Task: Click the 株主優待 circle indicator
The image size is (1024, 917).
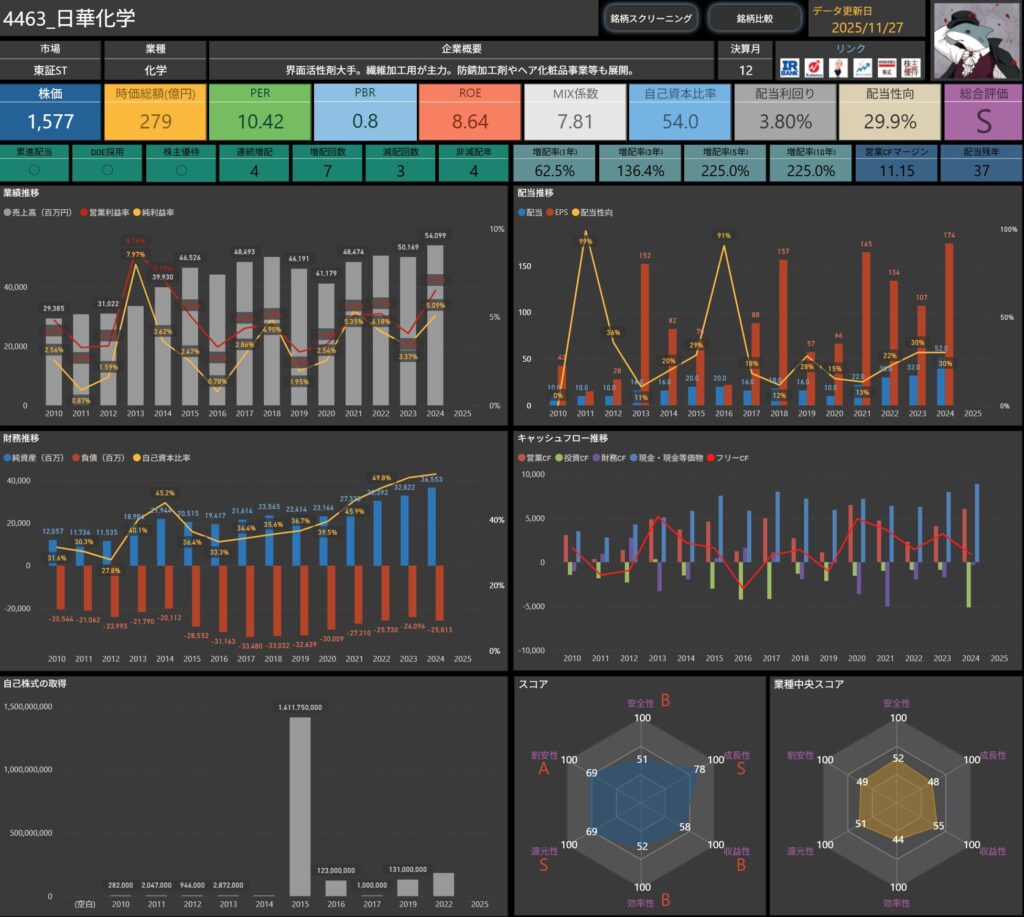Action: coord(180,170)
